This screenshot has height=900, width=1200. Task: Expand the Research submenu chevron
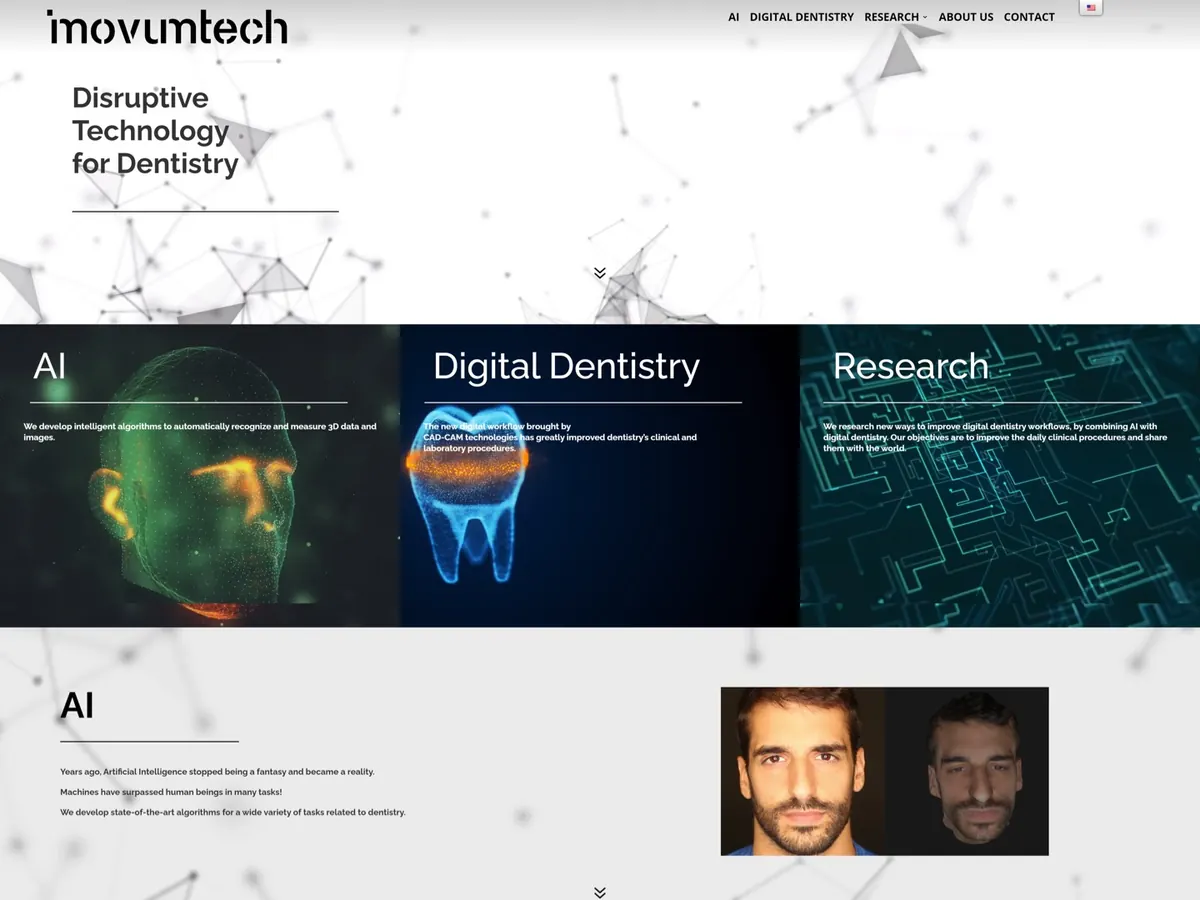tap(925, 17)
